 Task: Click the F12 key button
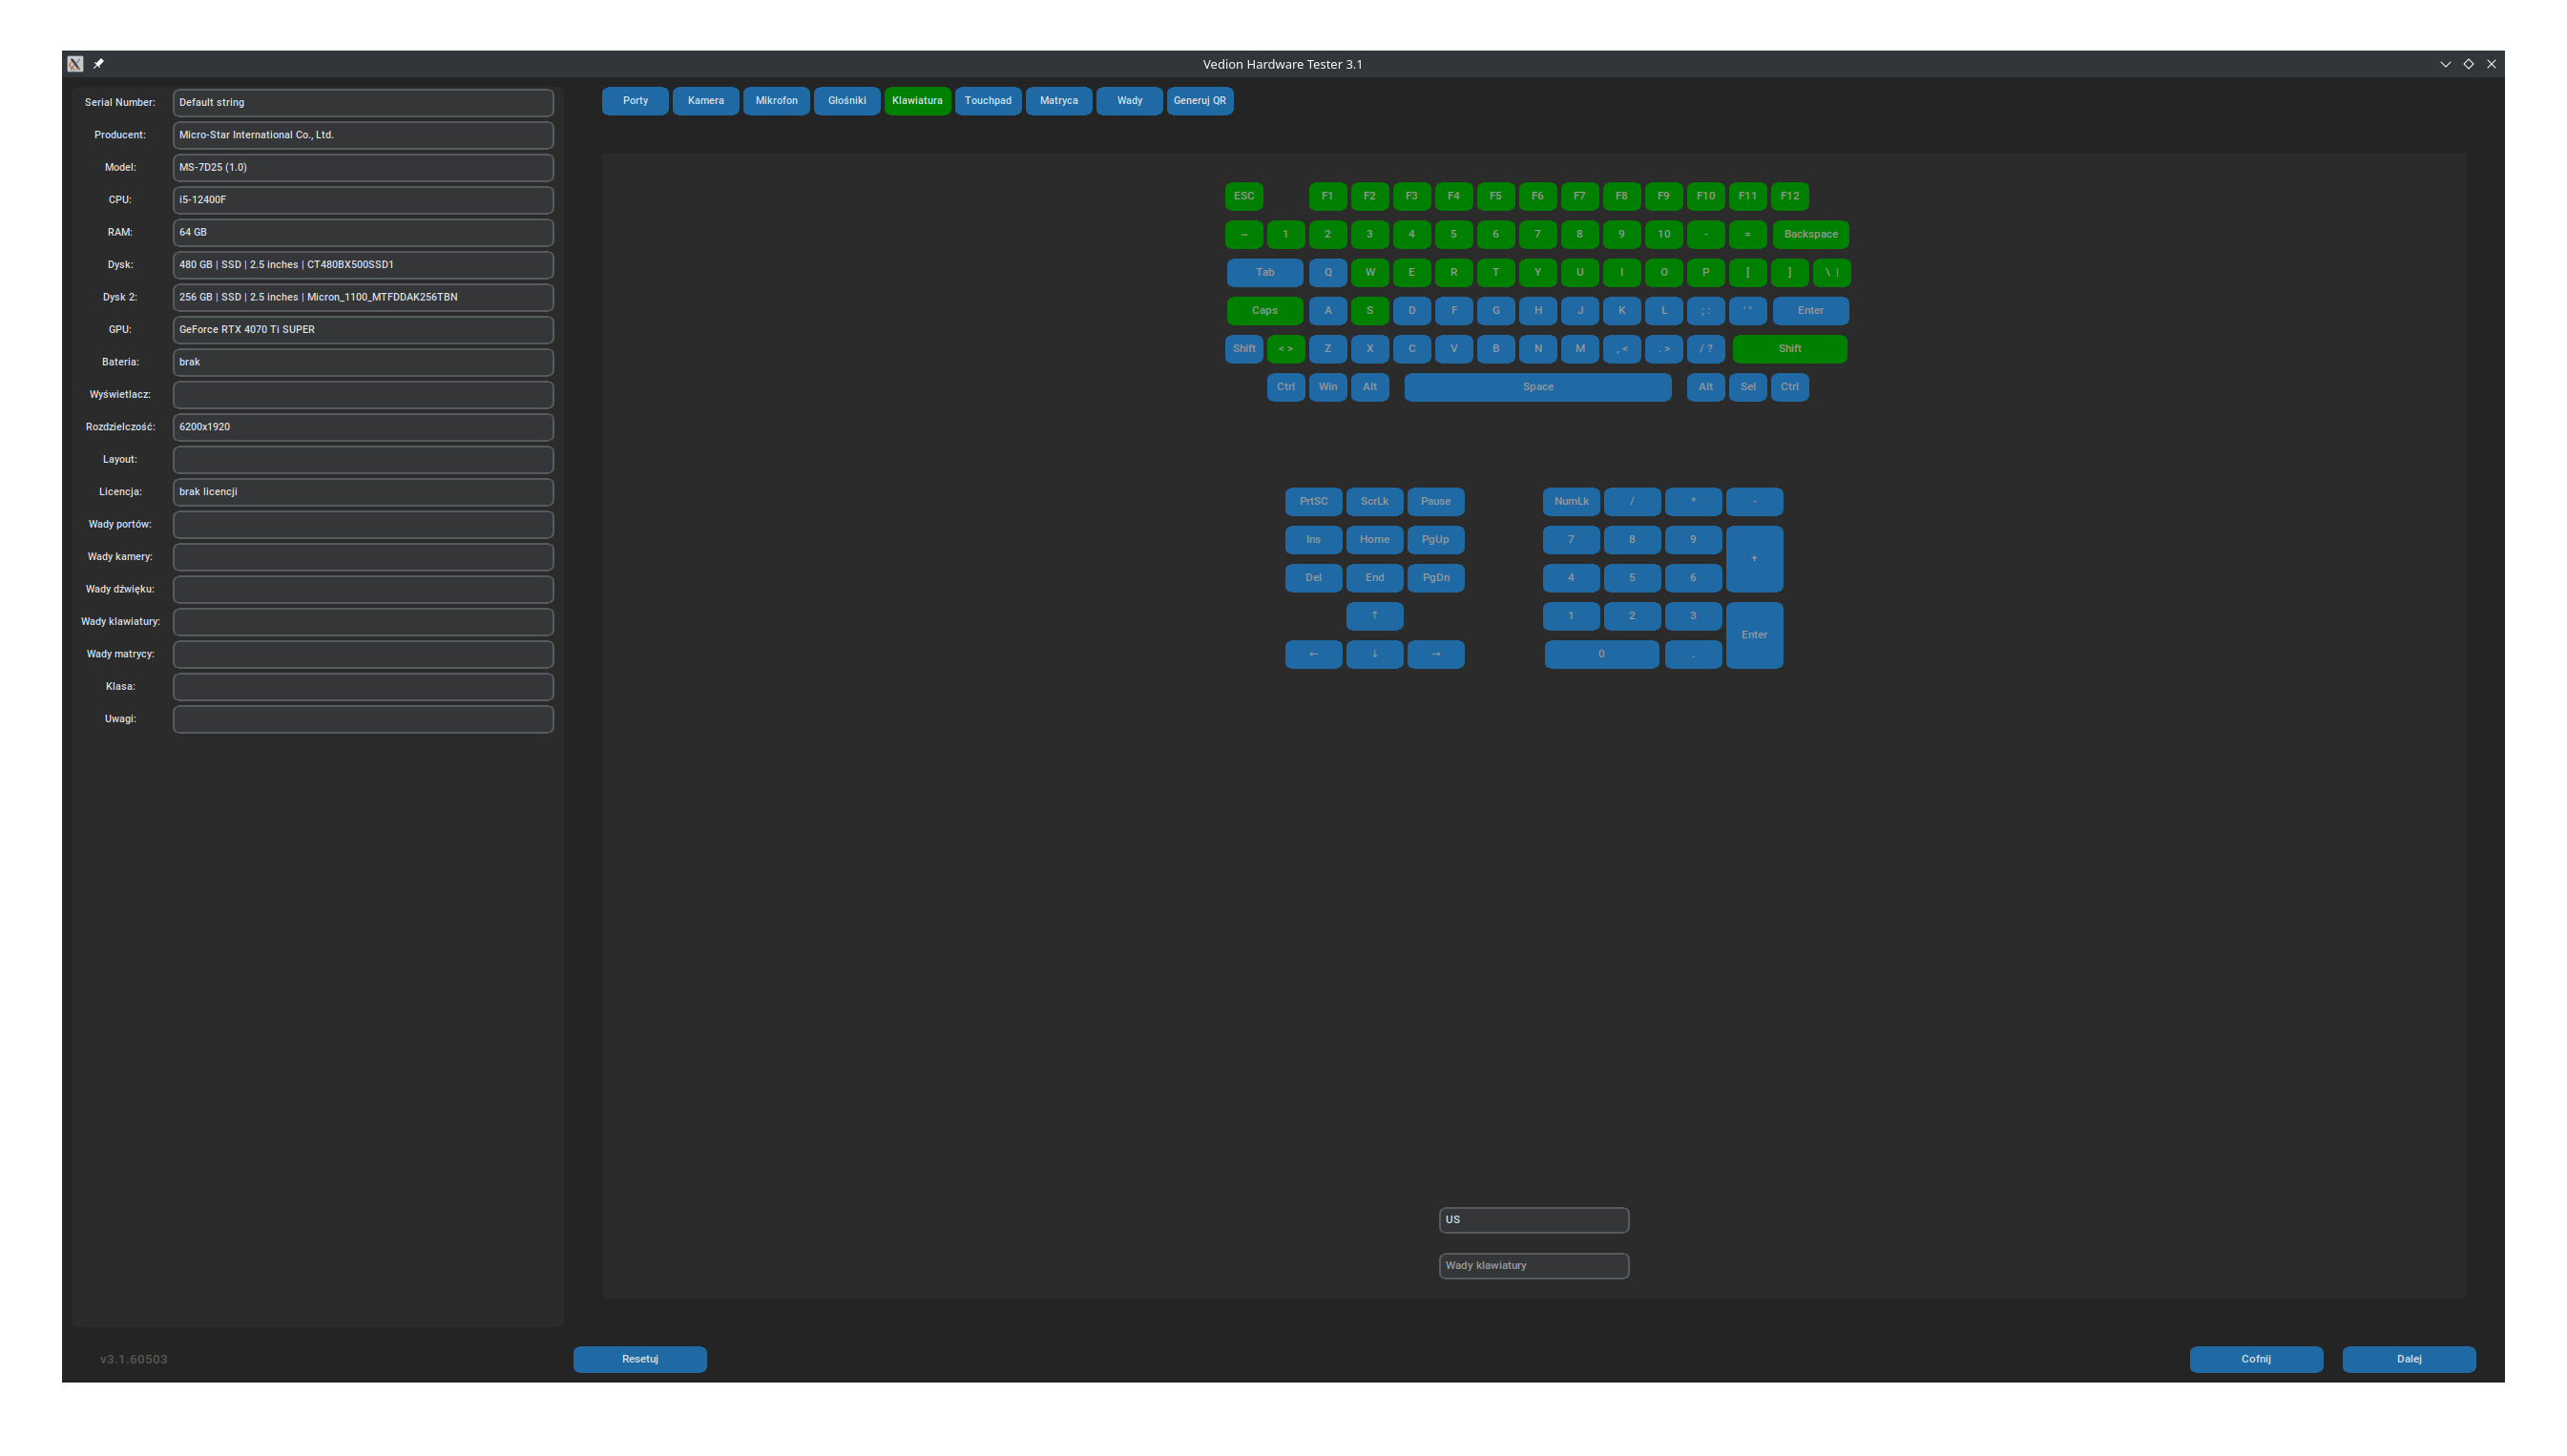coord(1790,196)
